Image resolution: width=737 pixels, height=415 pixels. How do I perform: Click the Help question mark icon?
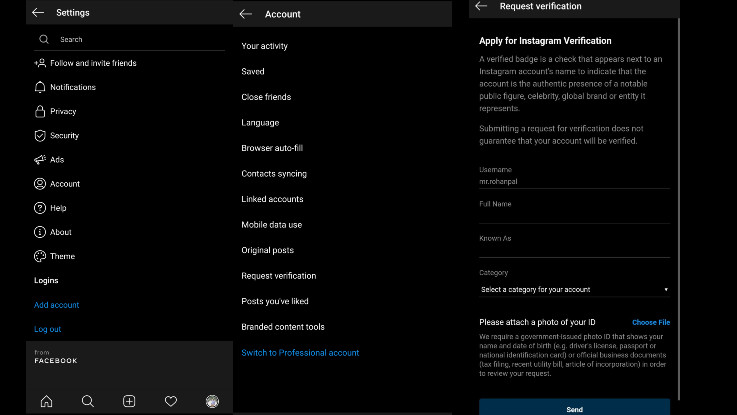tap(40, 208)
